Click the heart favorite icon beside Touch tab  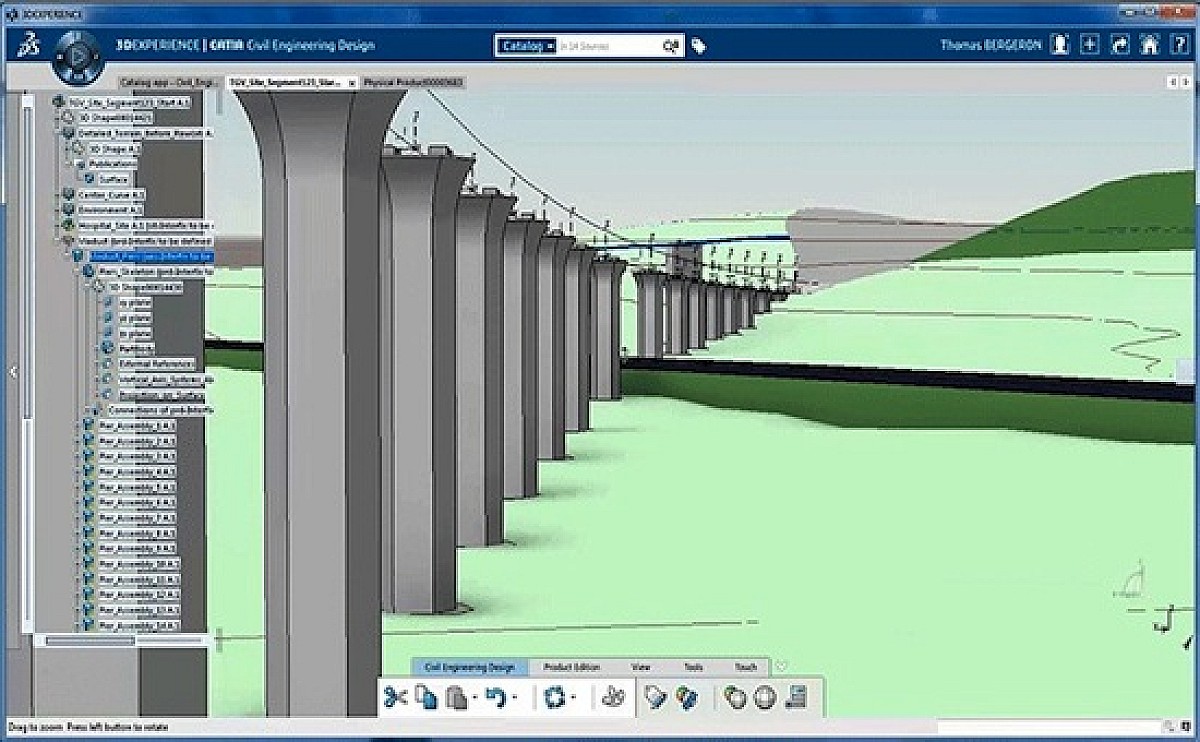click(x=781, y=666)
